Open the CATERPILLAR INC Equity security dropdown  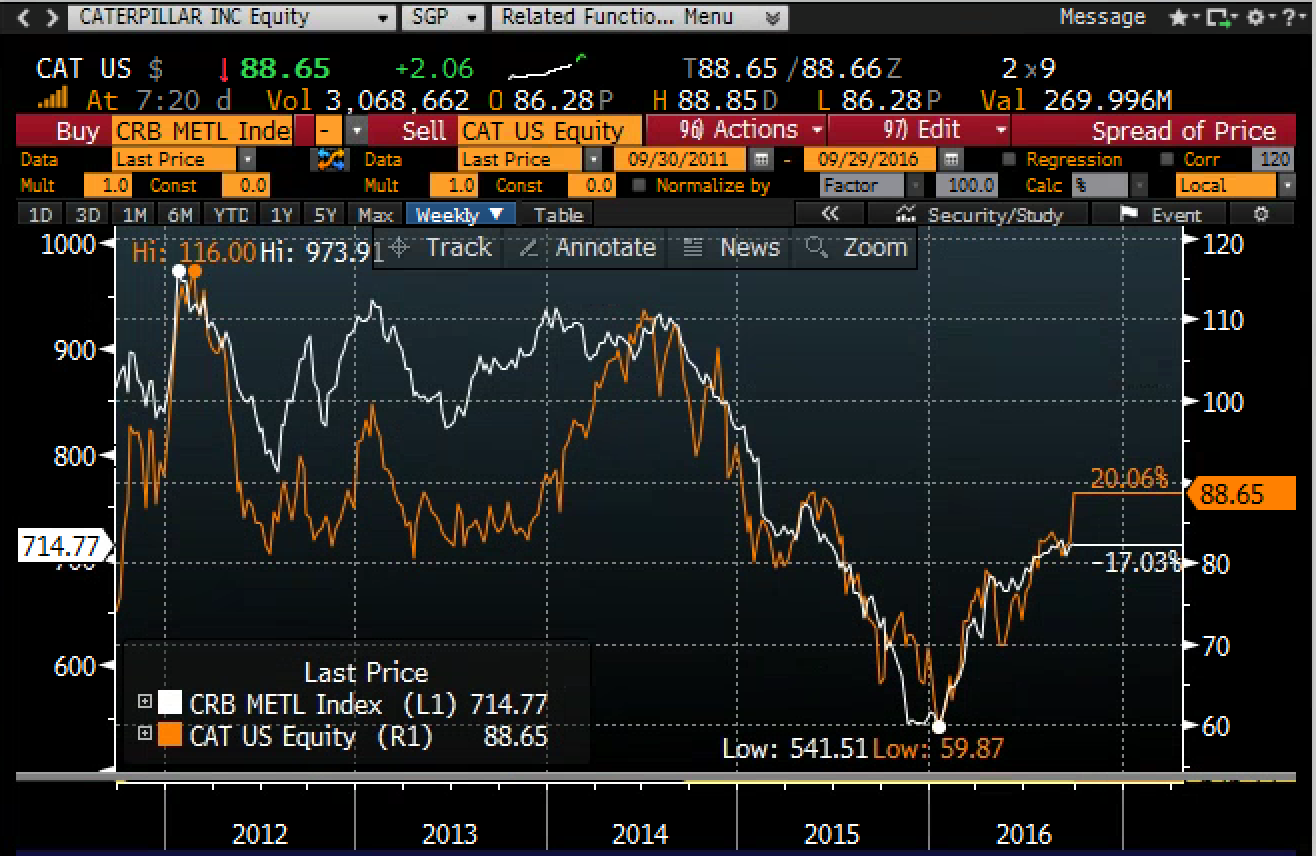coord(230,17)
